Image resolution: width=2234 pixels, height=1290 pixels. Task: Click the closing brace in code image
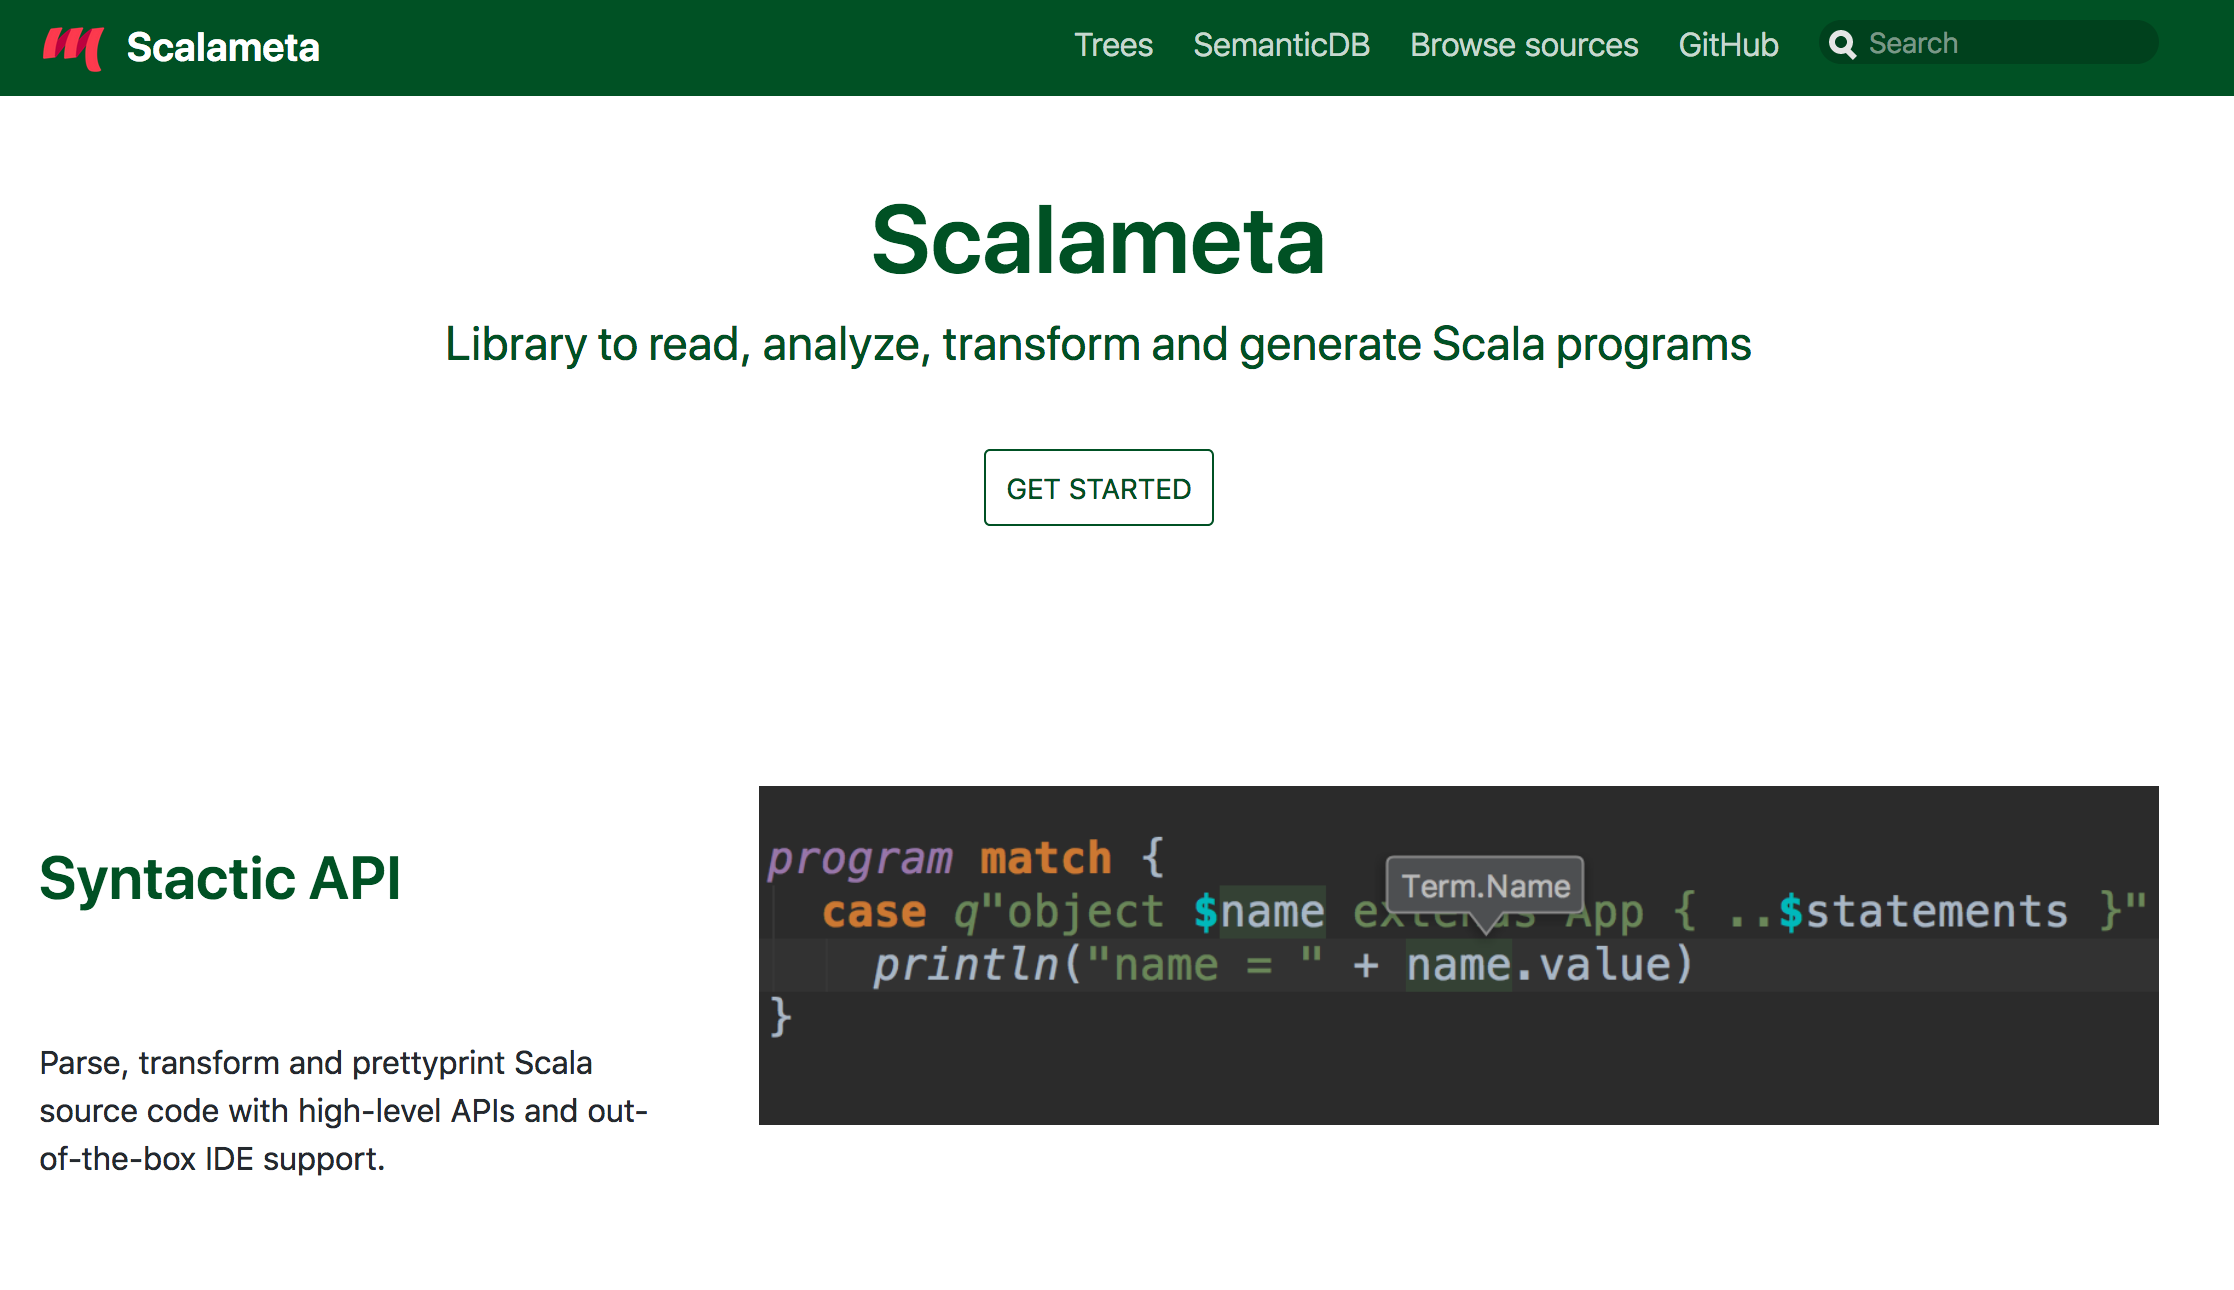781,1017
